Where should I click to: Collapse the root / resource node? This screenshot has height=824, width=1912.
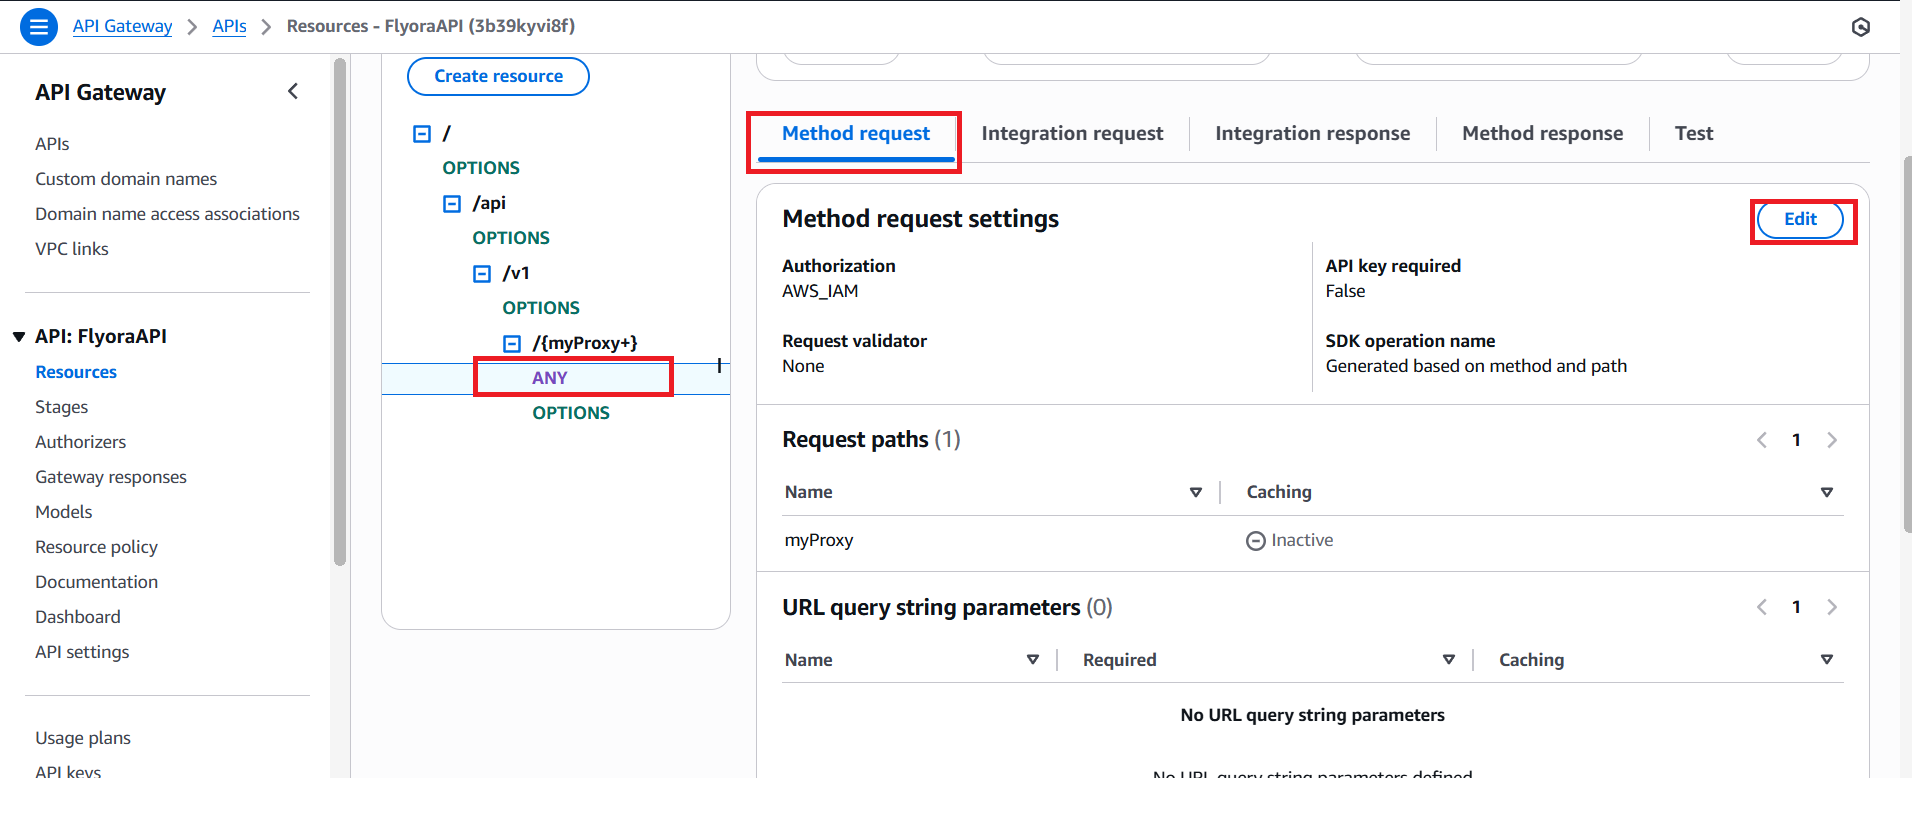422,134
